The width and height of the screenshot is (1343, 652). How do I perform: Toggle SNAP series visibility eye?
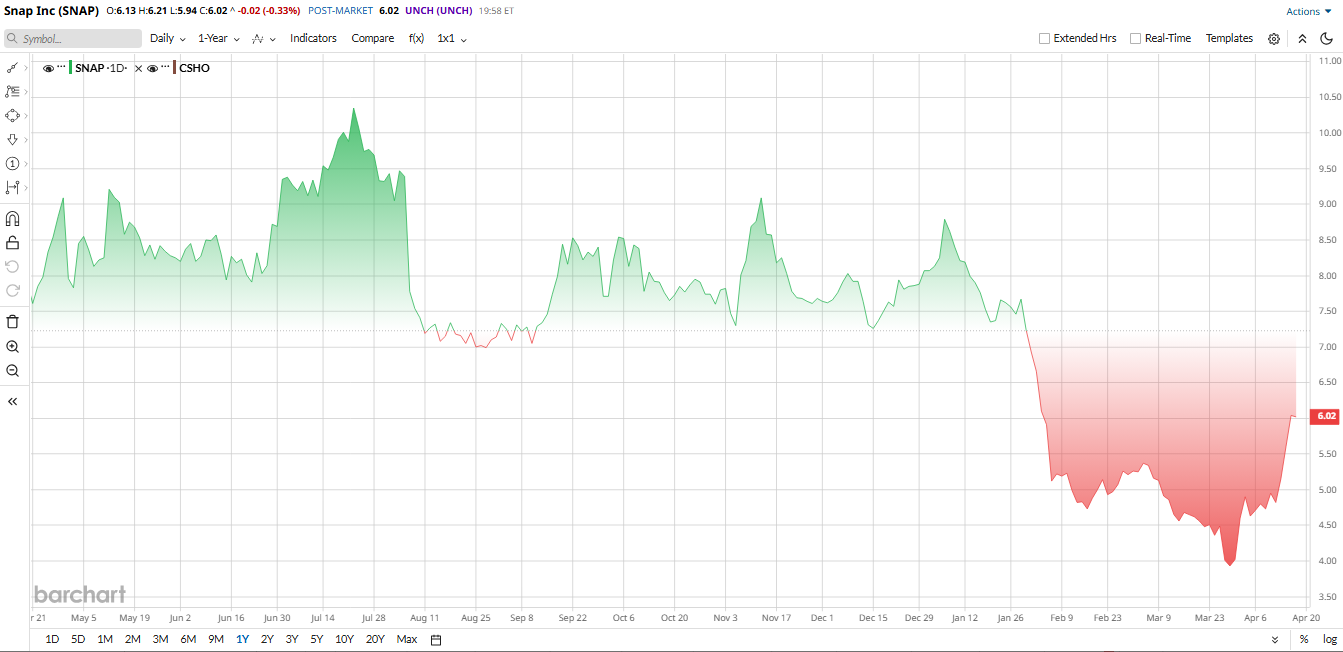(x=48, y=68)
